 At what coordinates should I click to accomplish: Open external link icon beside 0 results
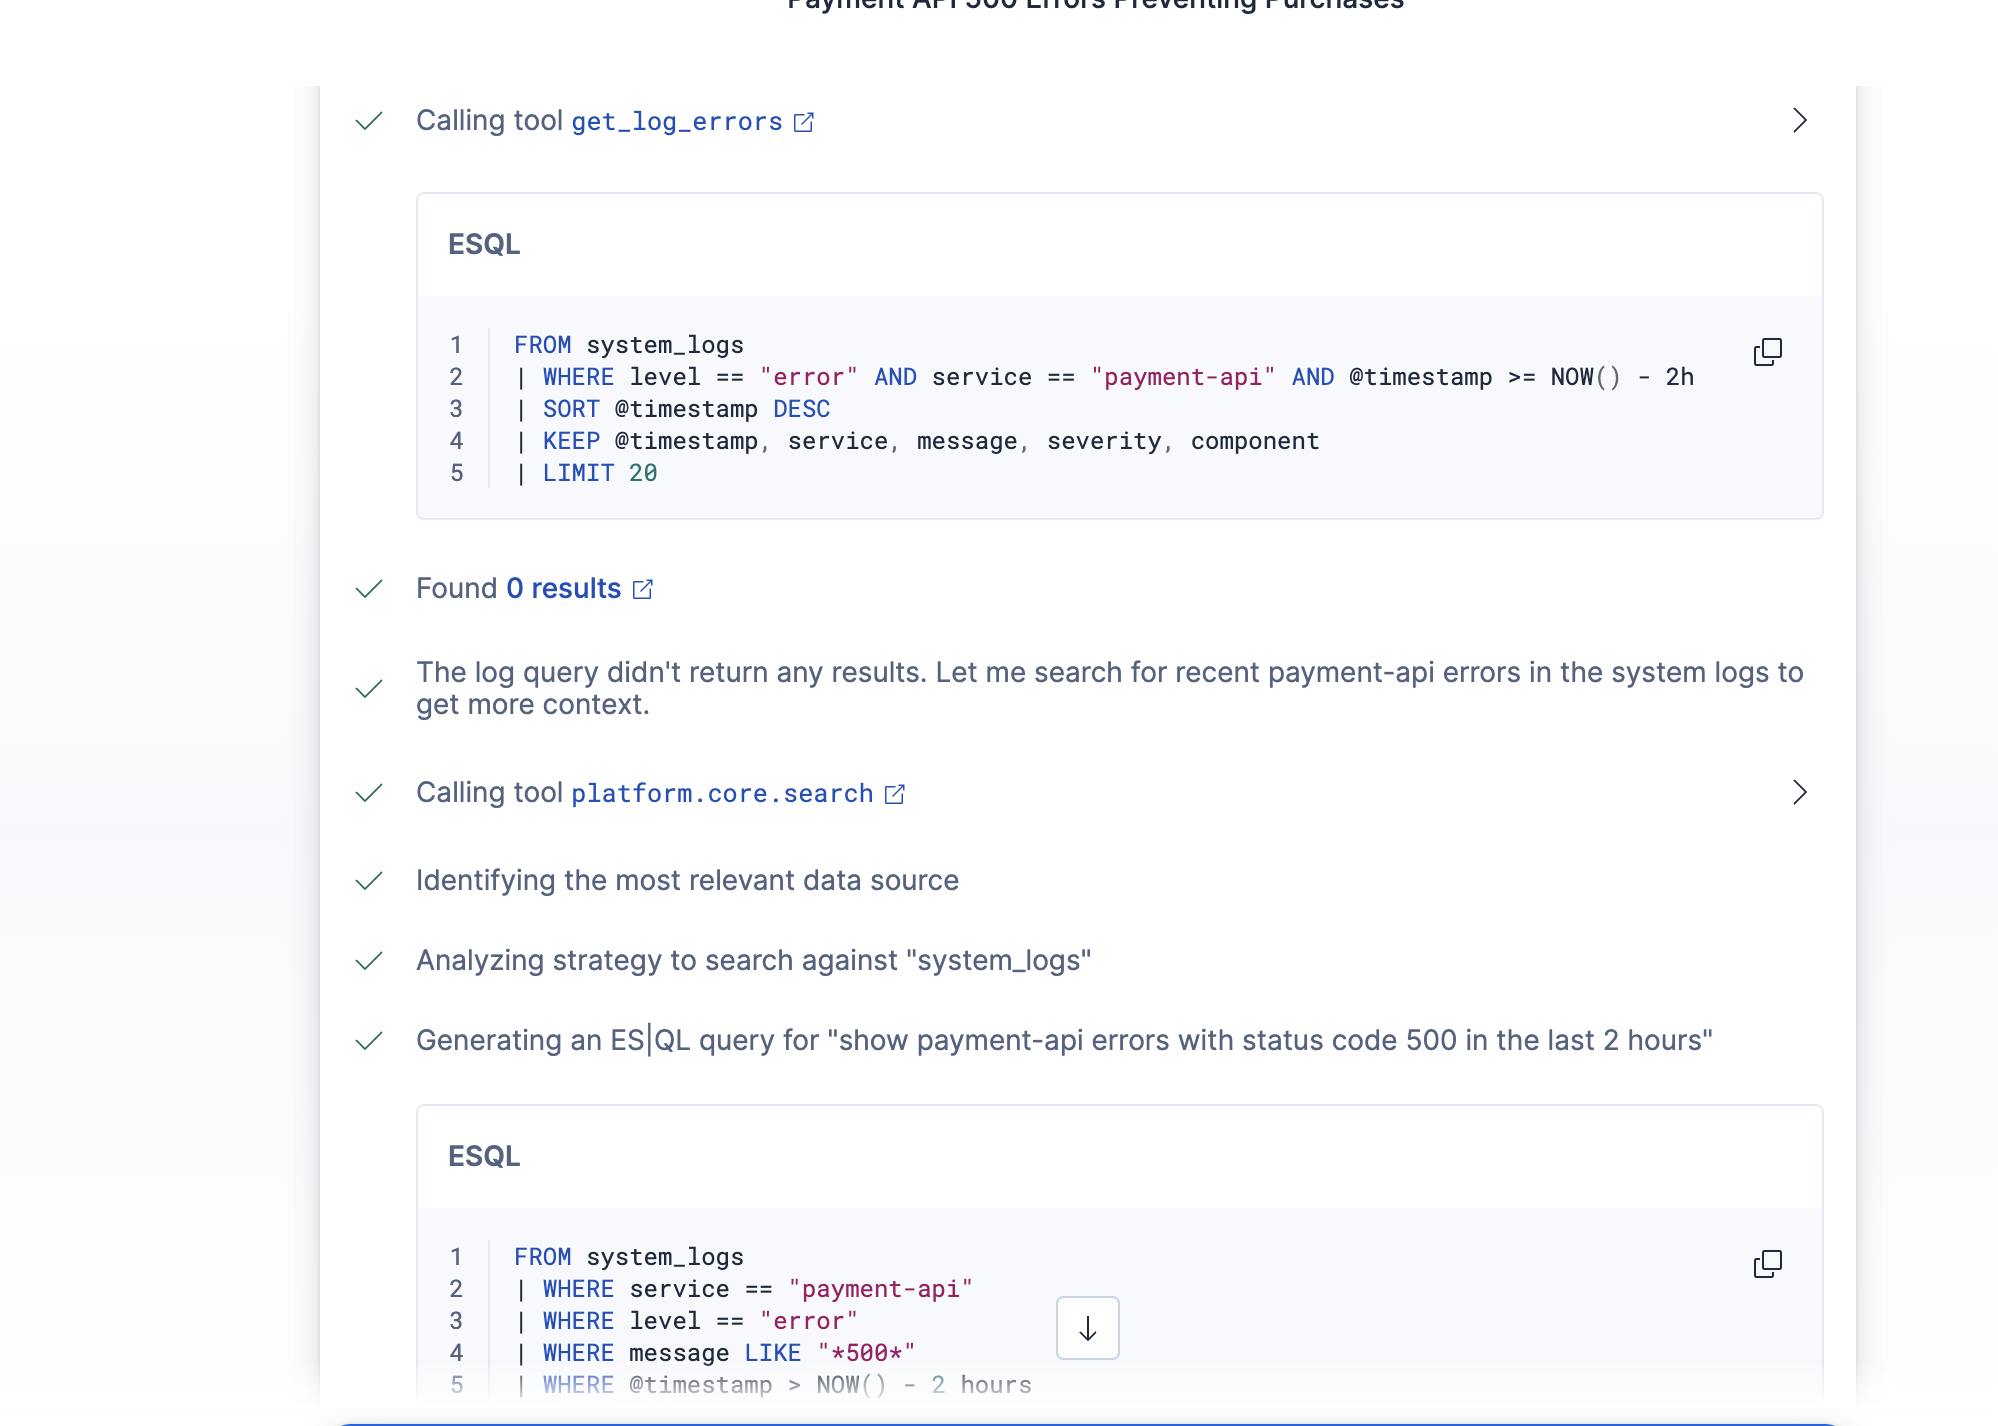click(x=643, y=590)
